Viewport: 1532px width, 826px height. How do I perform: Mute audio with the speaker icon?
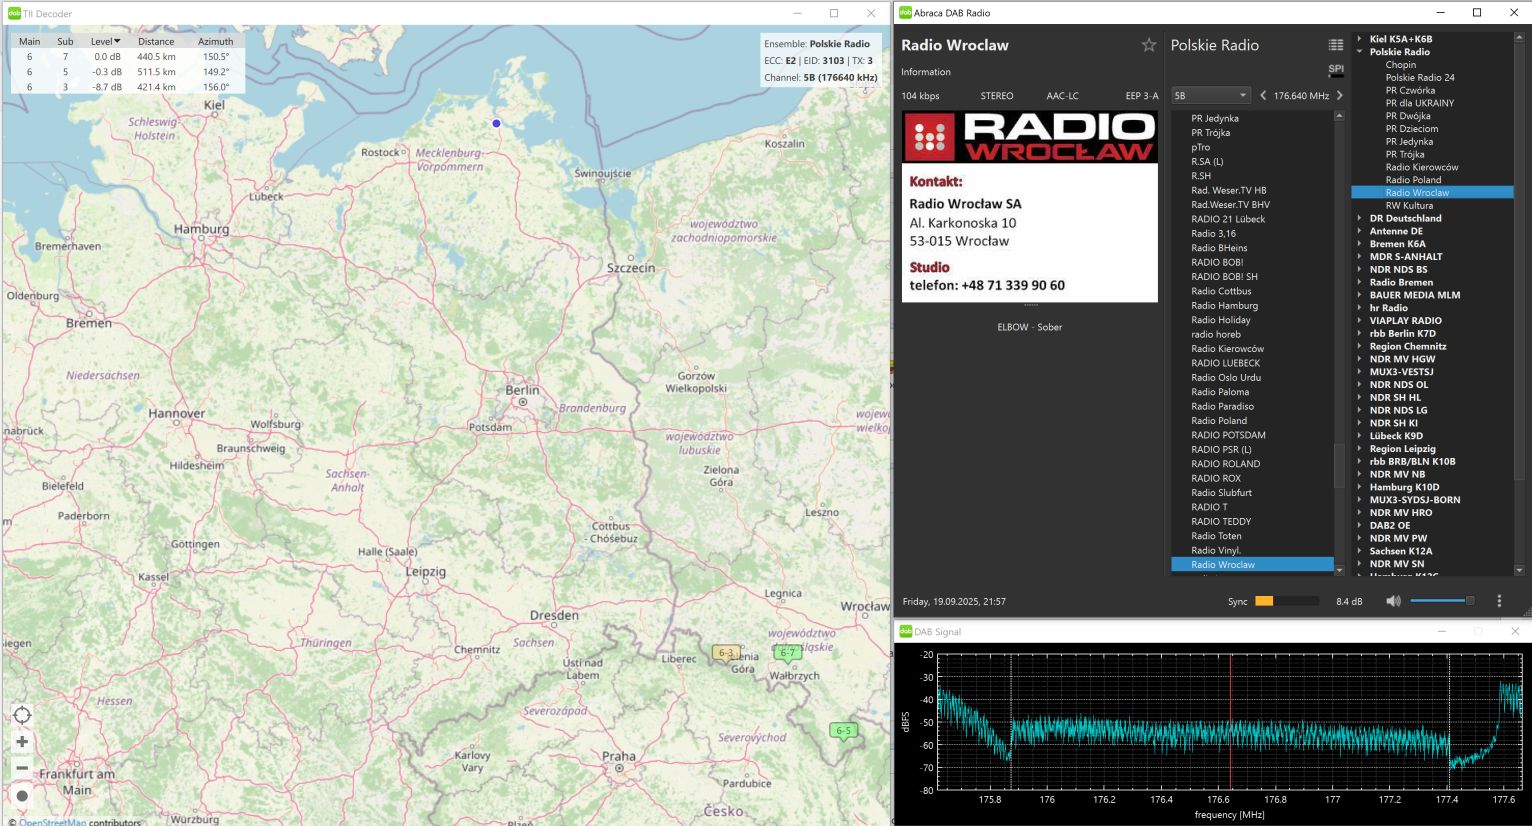[1393, 601]
